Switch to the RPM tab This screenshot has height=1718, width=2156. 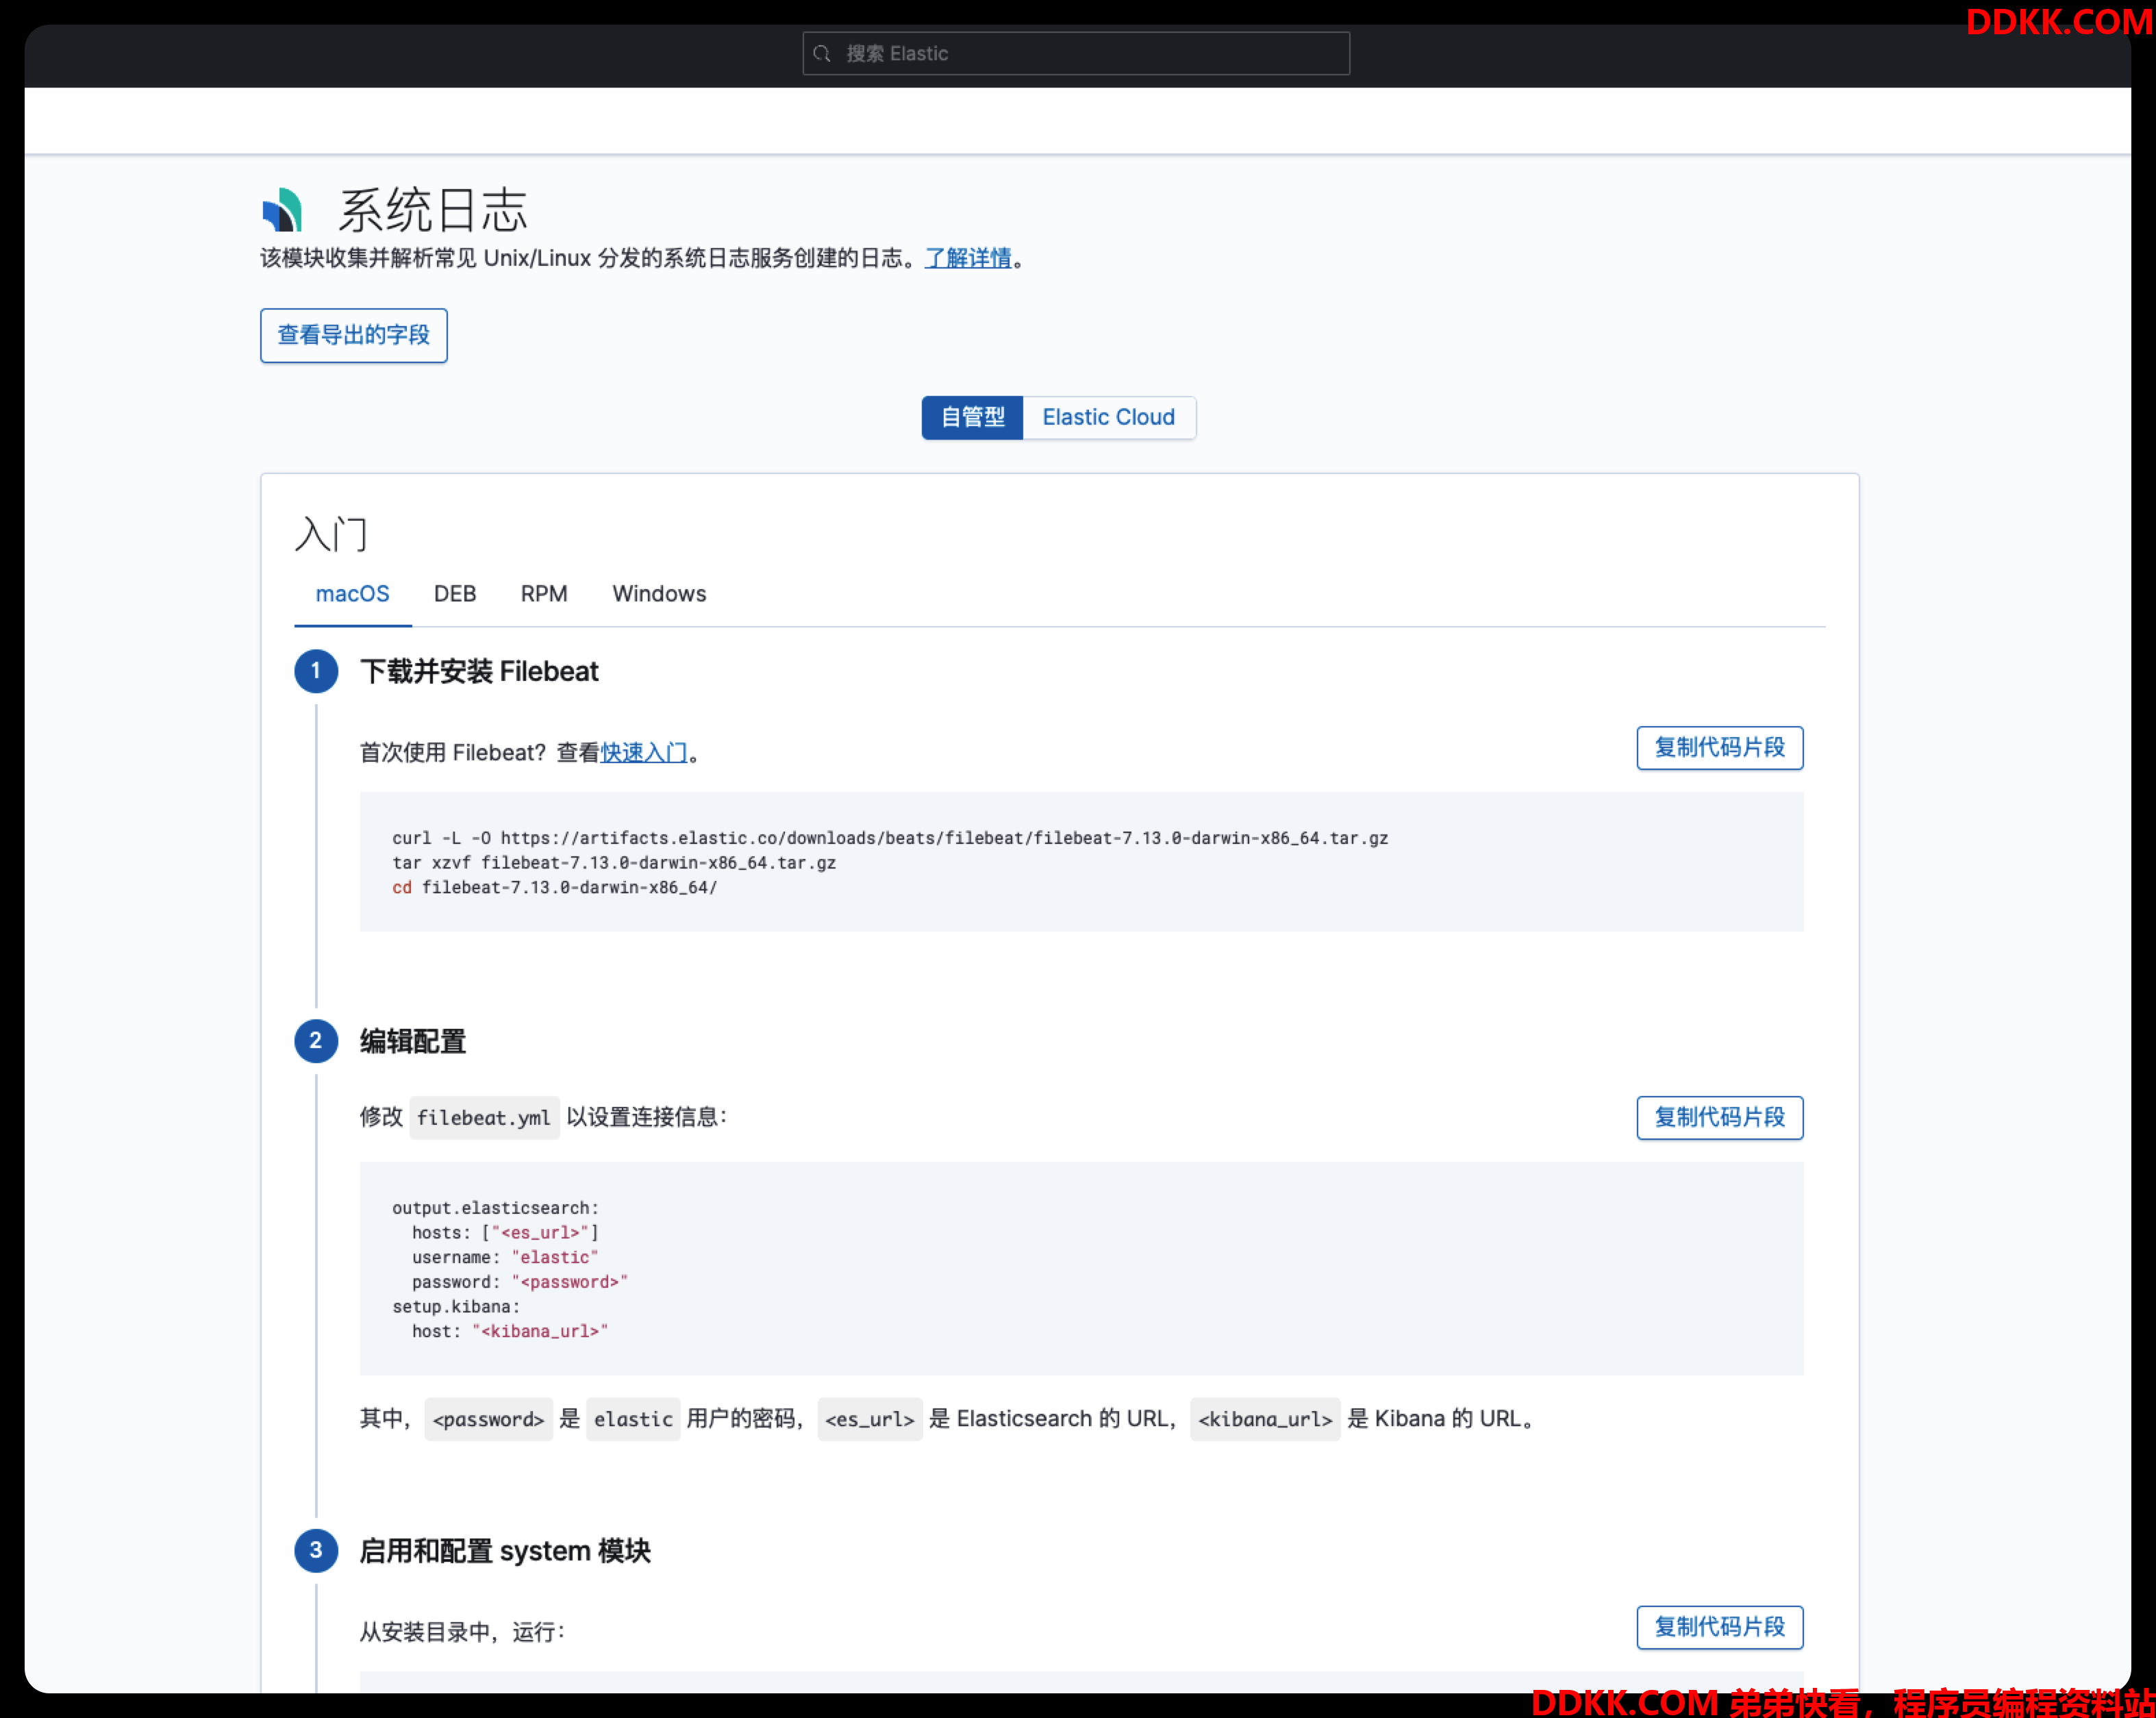click(544, 594)
